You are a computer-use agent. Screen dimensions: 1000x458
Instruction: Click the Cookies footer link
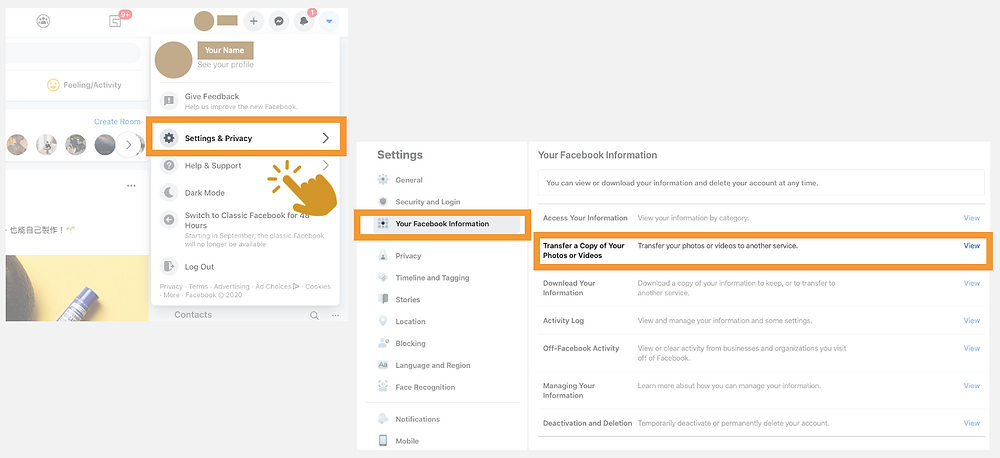(318, 286)
